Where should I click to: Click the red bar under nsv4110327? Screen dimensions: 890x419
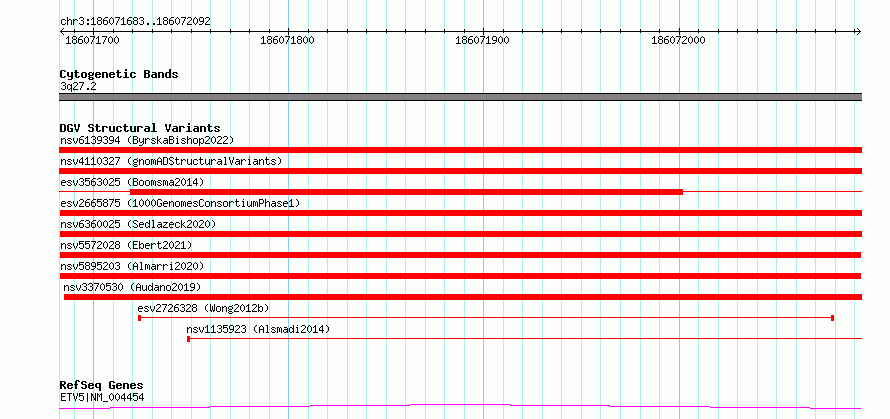point(460,171)
